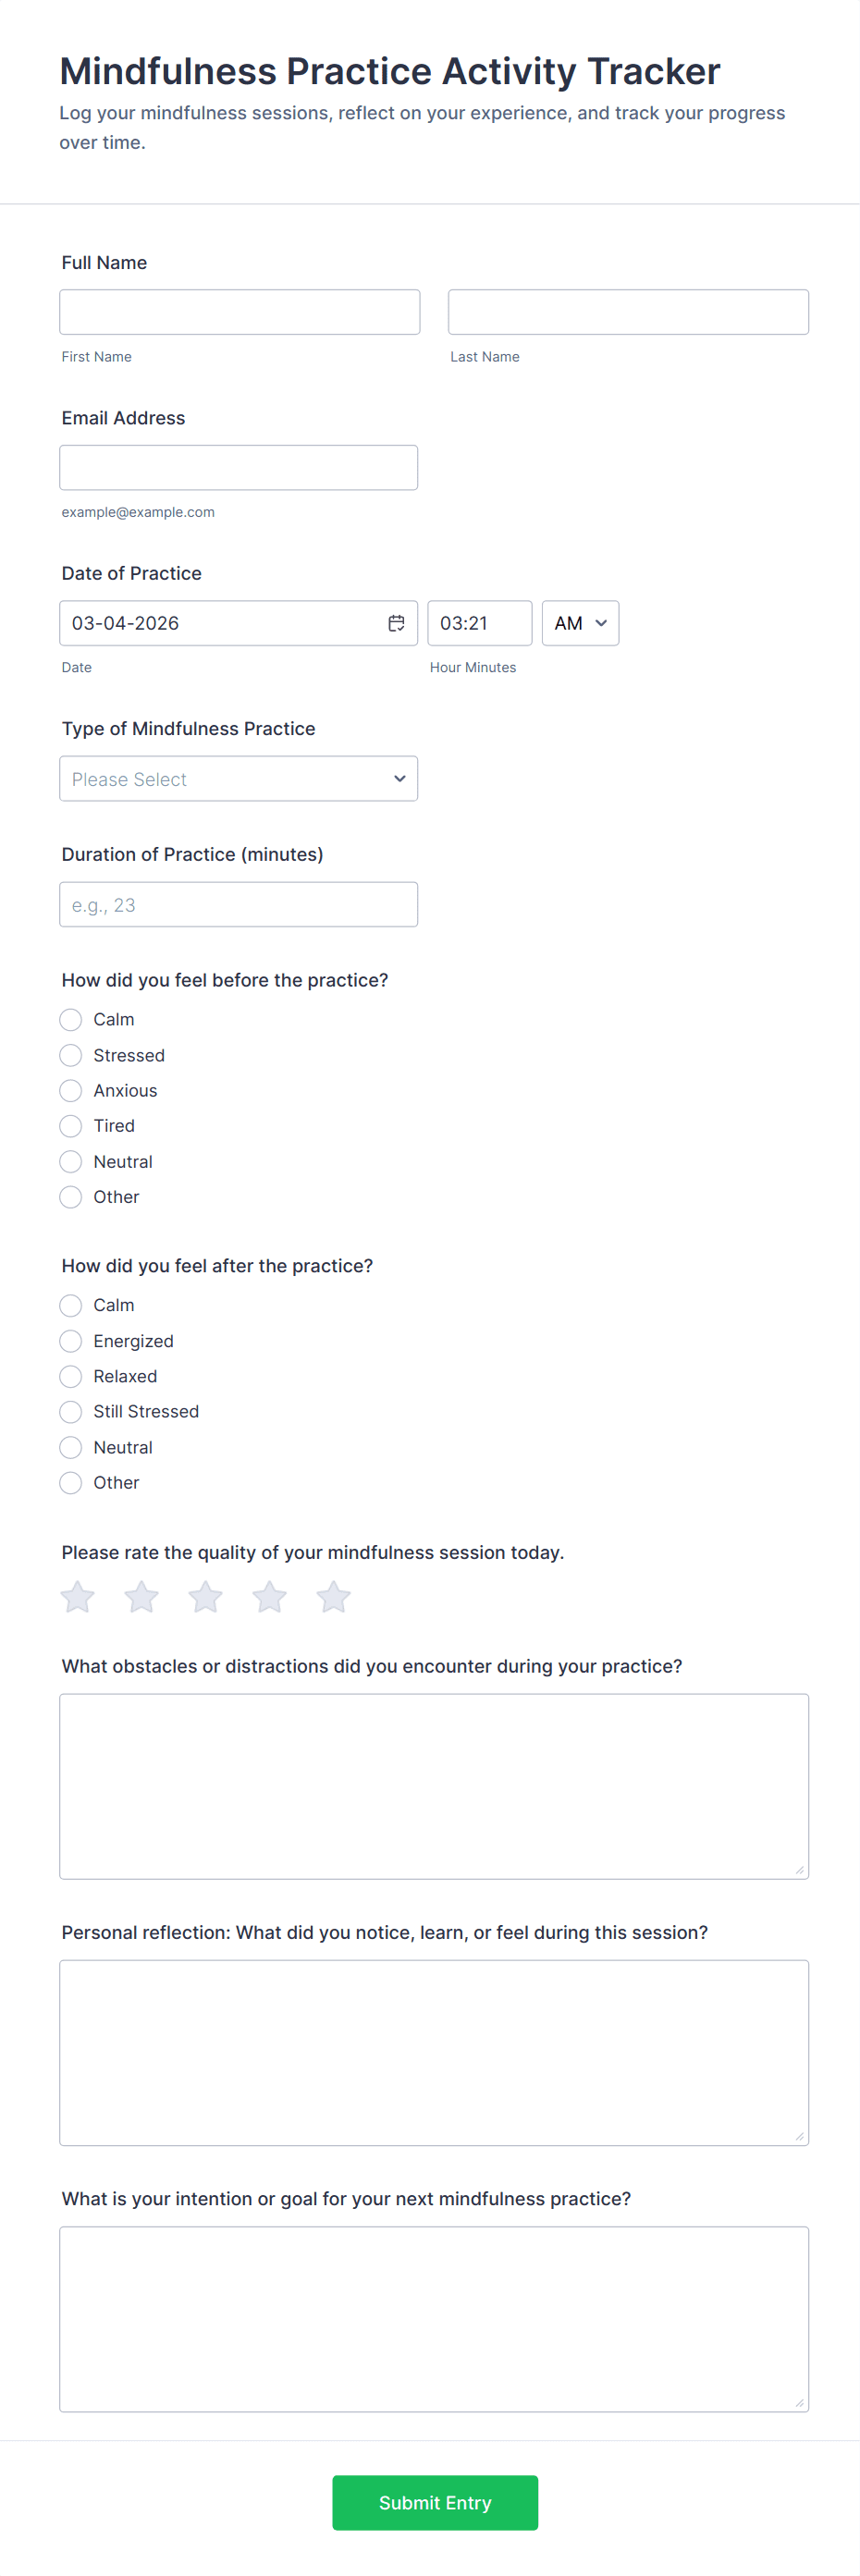
Task: Click the Hour Minutes time field
Action: click(479, 623)
